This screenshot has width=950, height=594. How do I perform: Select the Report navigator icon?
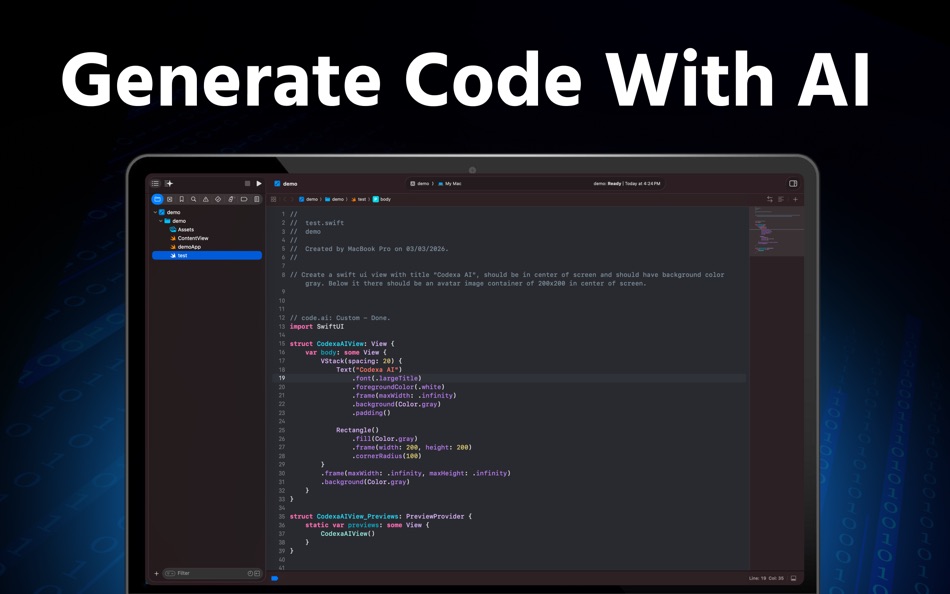pyautogui.click(x=257, y=199)
